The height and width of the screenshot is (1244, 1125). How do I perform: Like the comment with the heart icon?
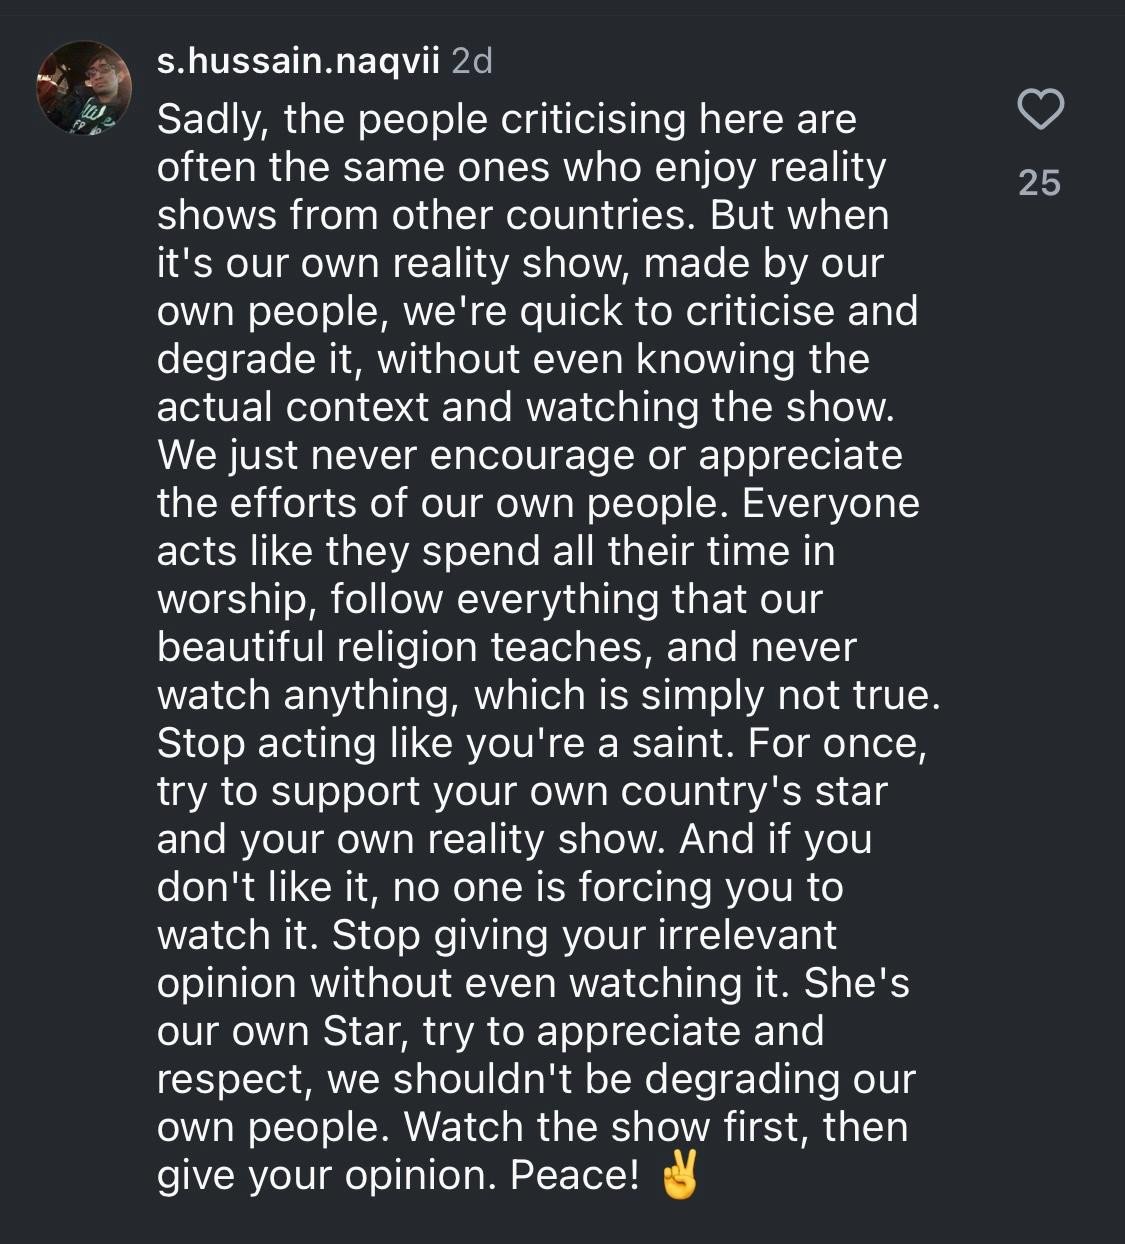click(1040, 110)
